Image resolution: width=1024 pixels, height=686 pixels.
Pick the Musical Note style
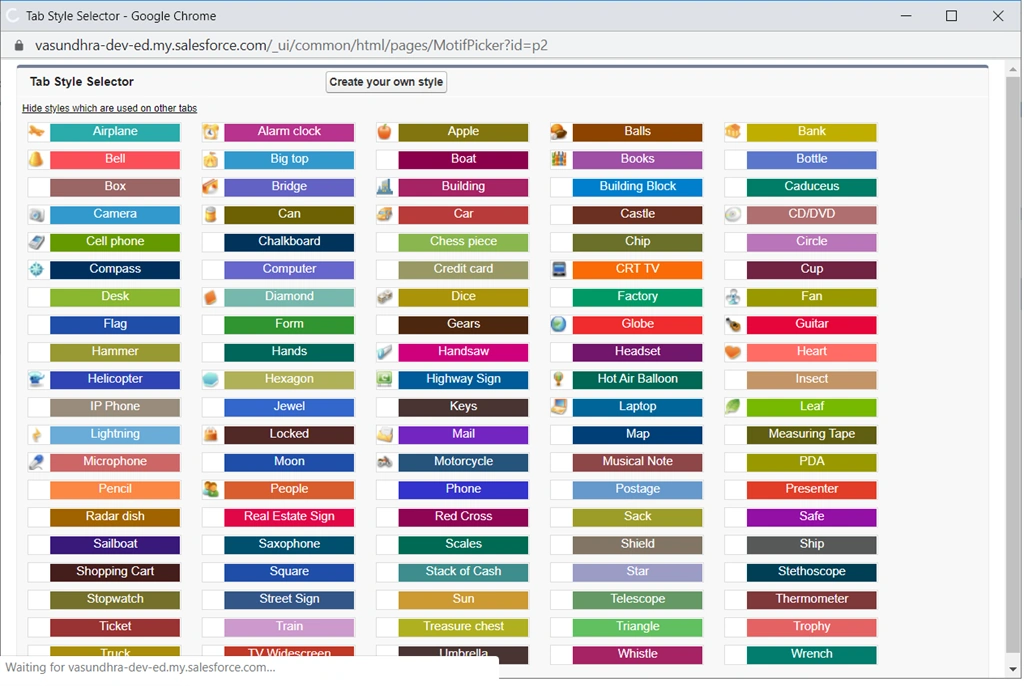coord(637,462)
